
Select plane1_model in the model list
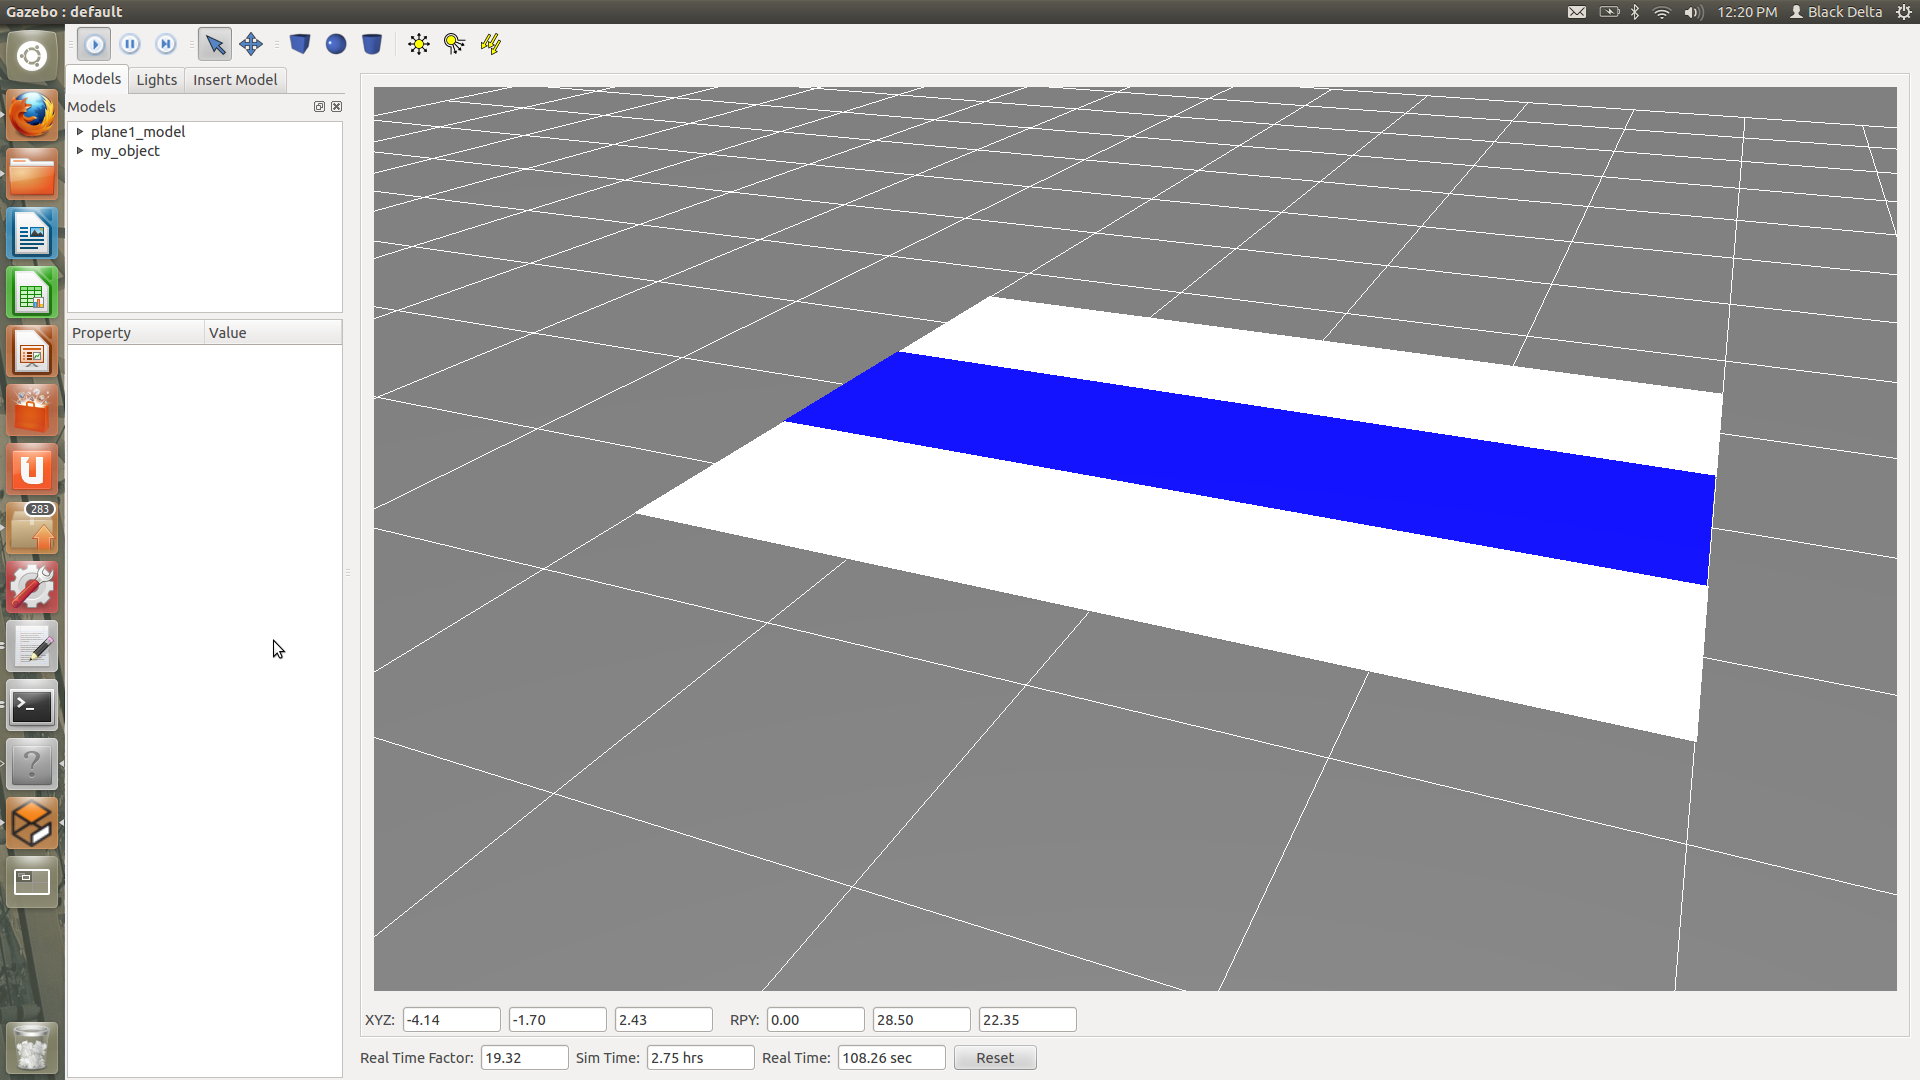138,131
